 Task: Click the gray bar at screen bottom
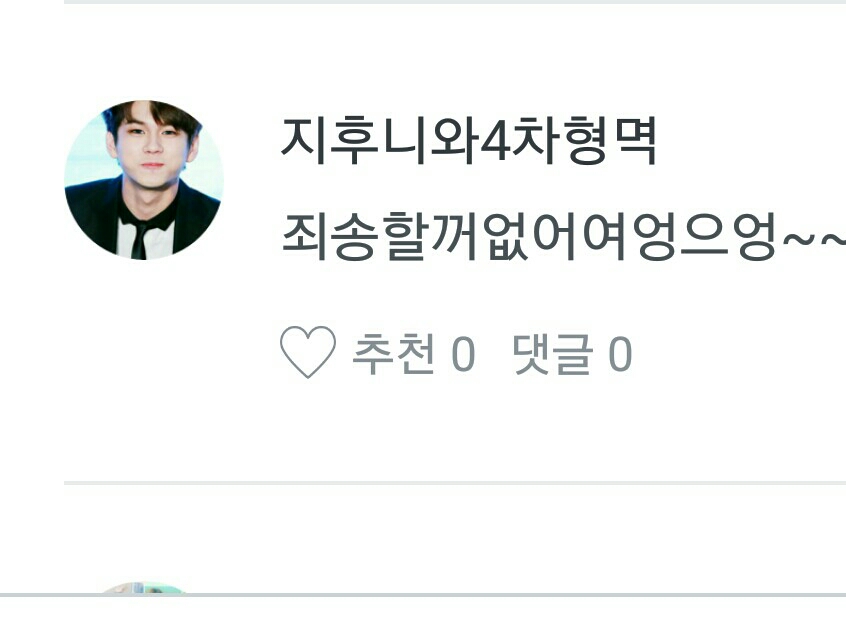[x=423, y=595]
